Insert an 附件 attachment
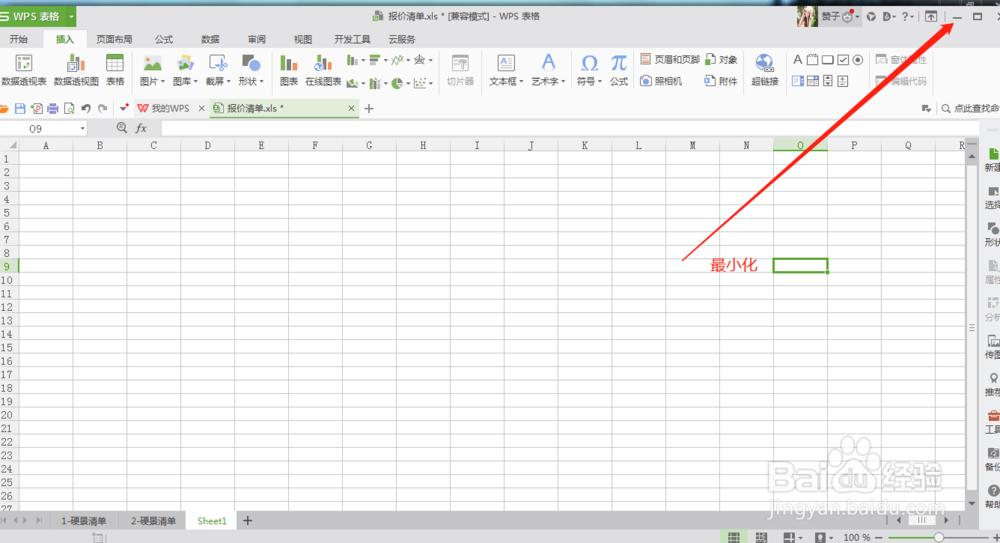This screenshot has width=1000, height=543. click(x=721, y=81)
